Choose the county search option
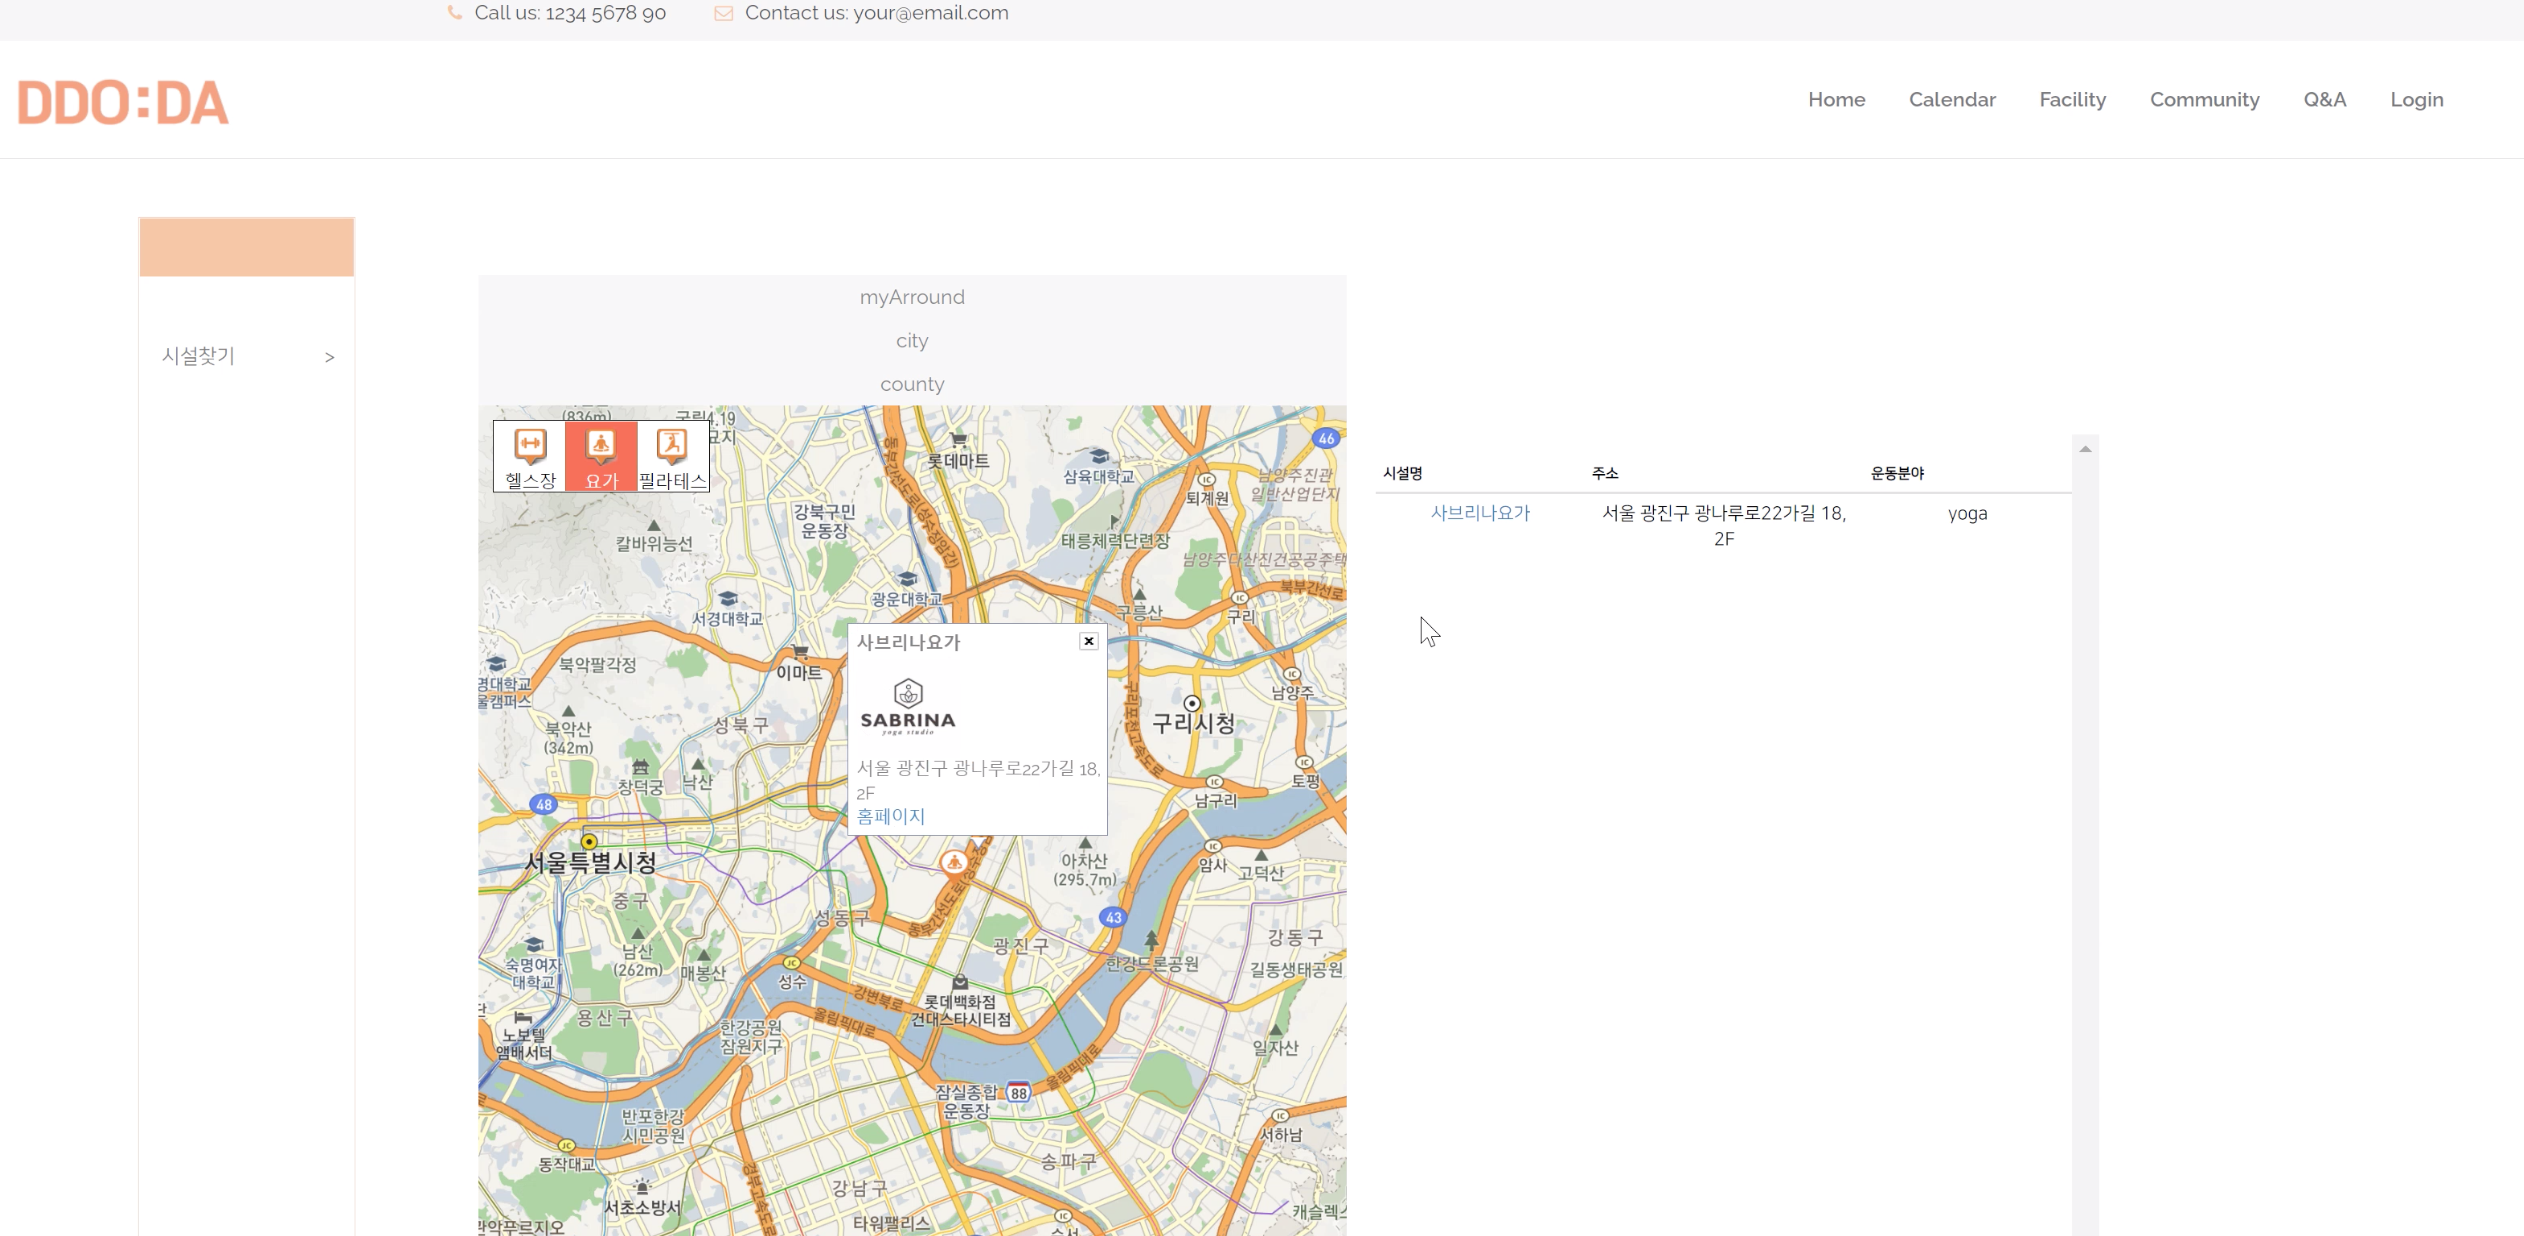The height and width of the screenshot is (1236, 2524). tap(912, 384)
